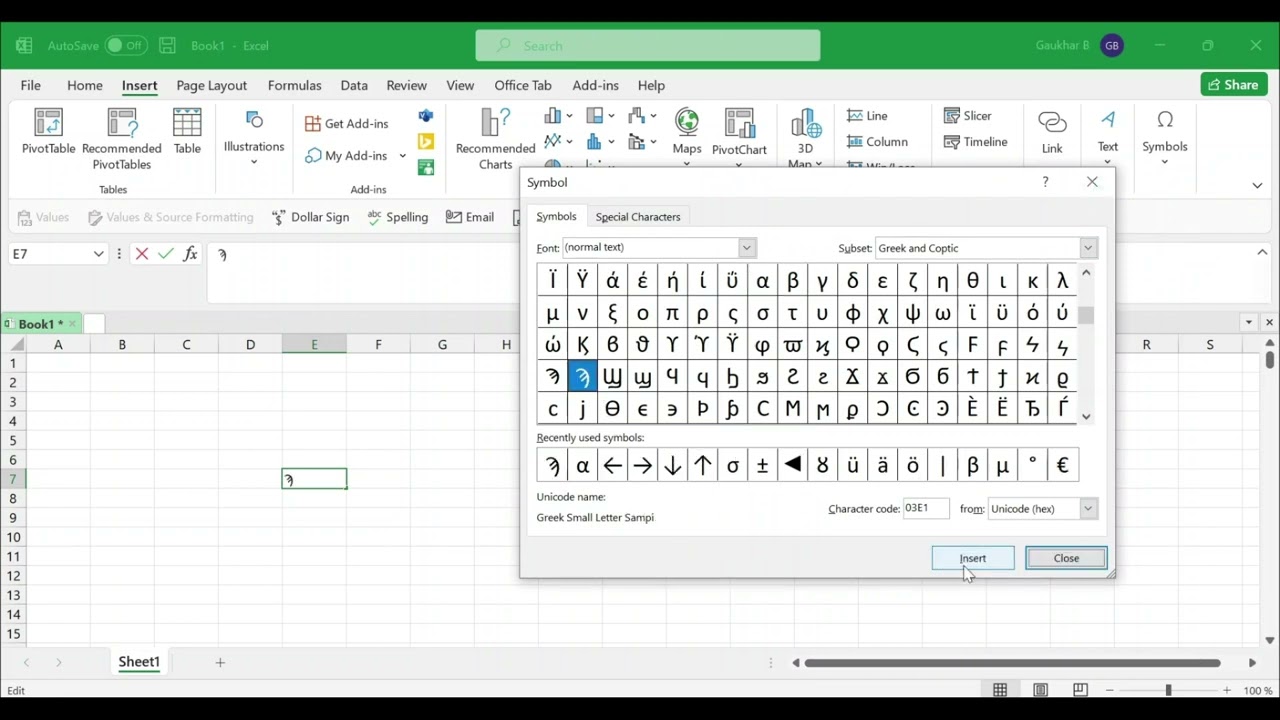Insert a Table from ribbon
Screen dimensions: 1280x720
(x=187, y=131)
